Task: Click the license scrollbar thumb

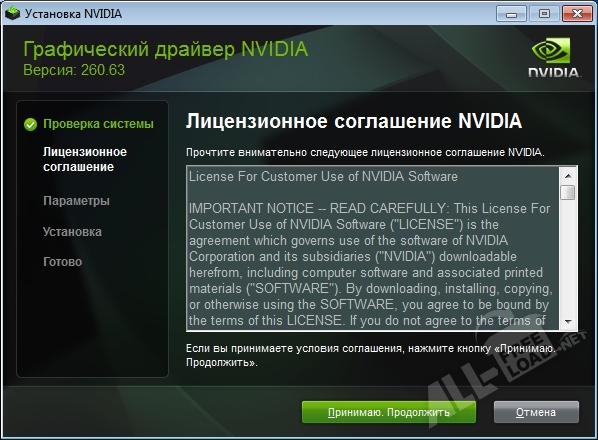Action: coord(568,192)
